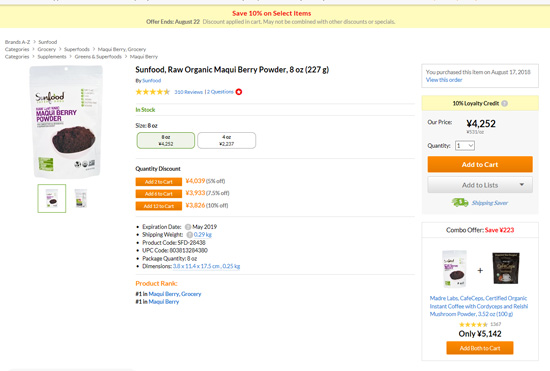Click the red circular icon beside 2 Questions
Image resolution: width=550 pixels, height=371 pixels.
(239, 92)
